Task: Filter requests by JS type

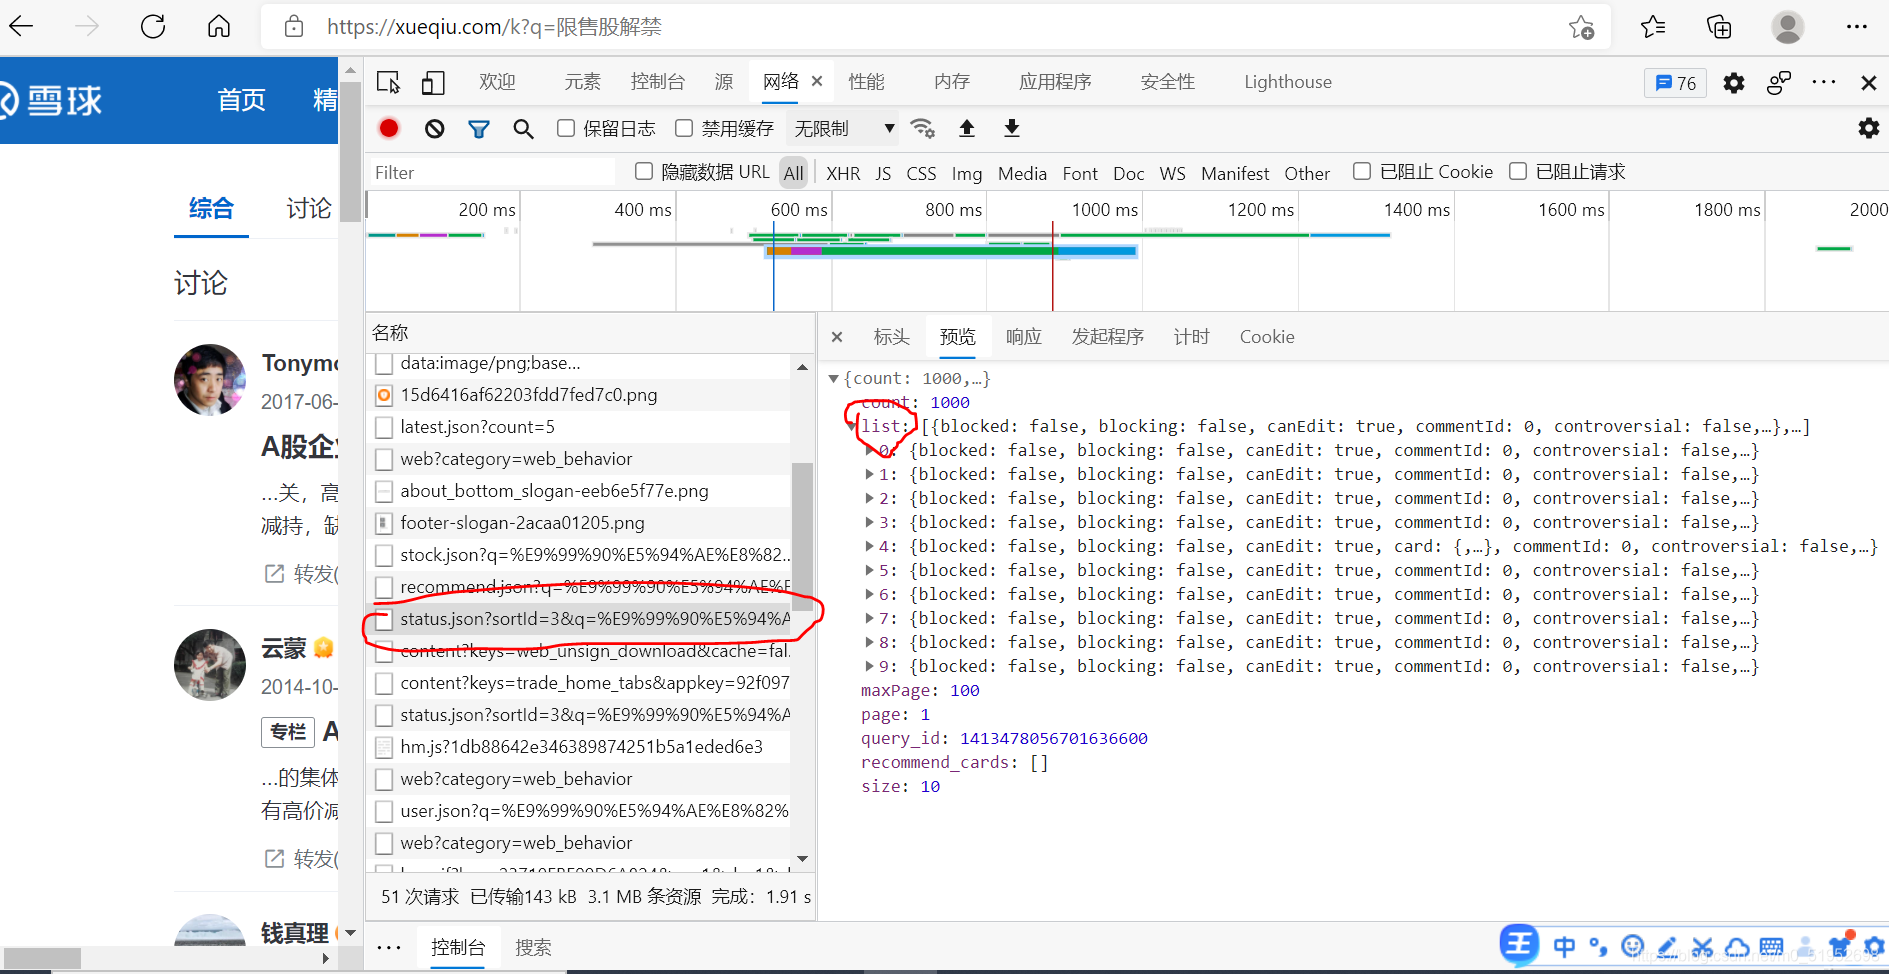Action: coord(883,173)
